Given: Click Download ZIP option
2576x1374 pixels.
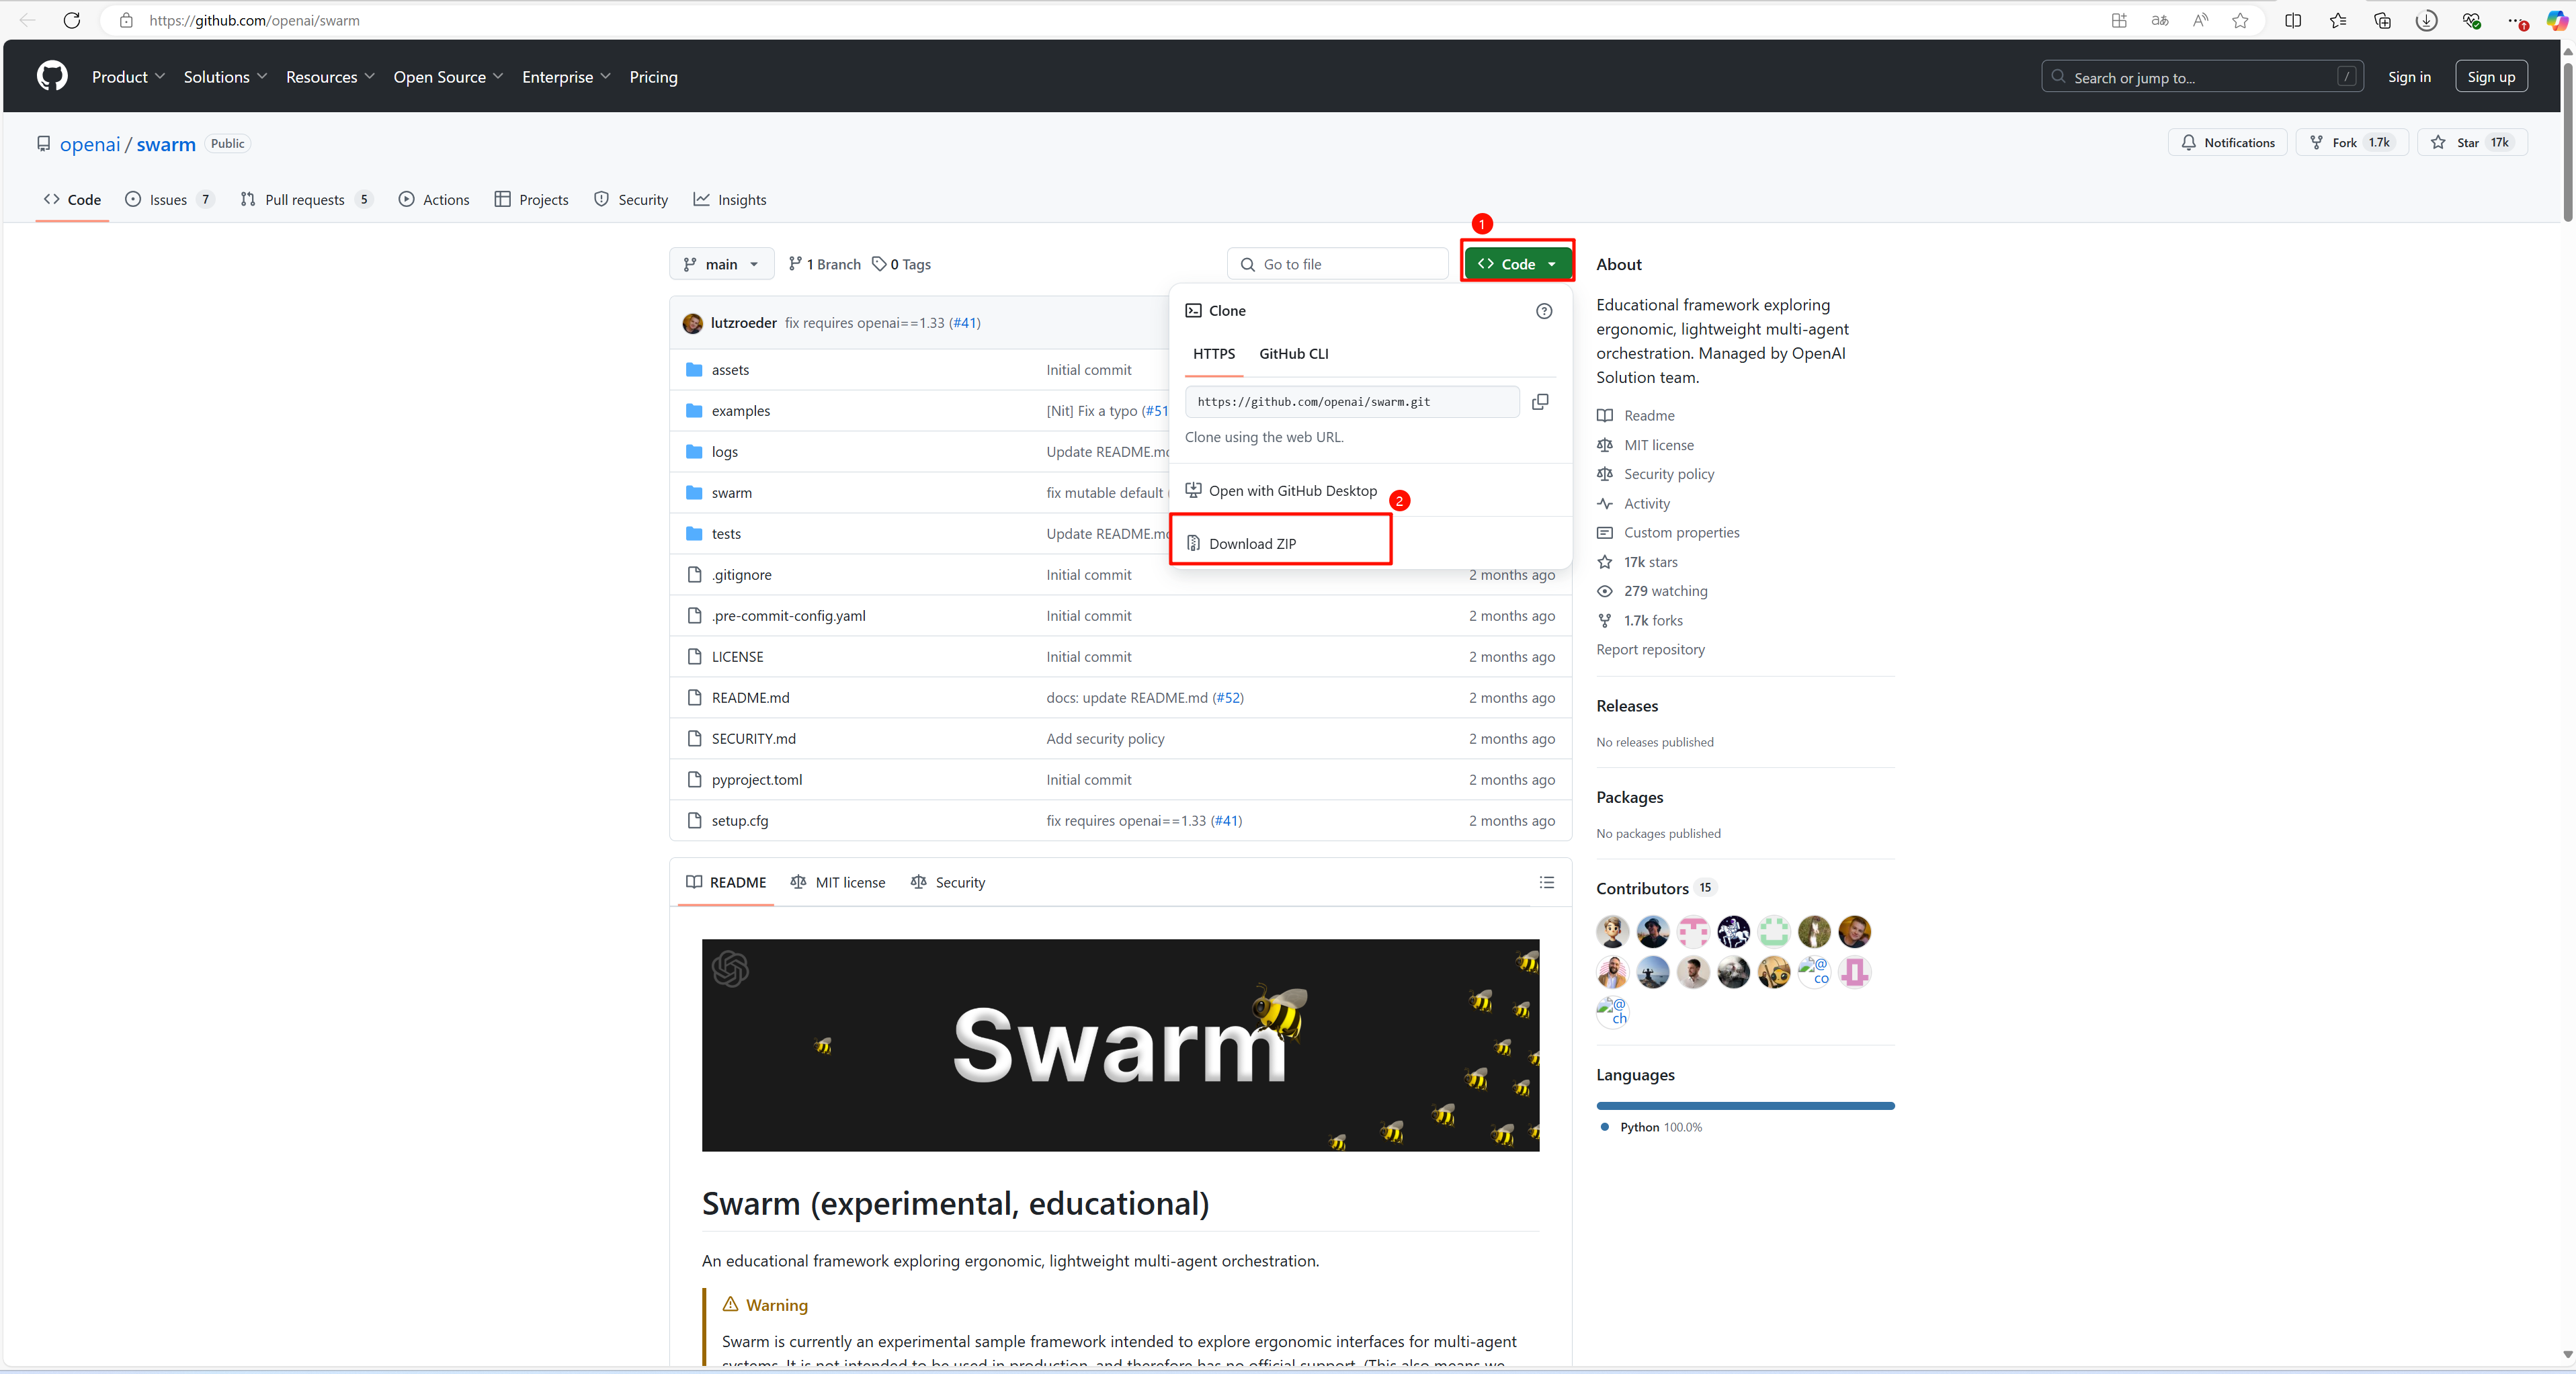Looking at the screenshot, I should coord(1252,544).
